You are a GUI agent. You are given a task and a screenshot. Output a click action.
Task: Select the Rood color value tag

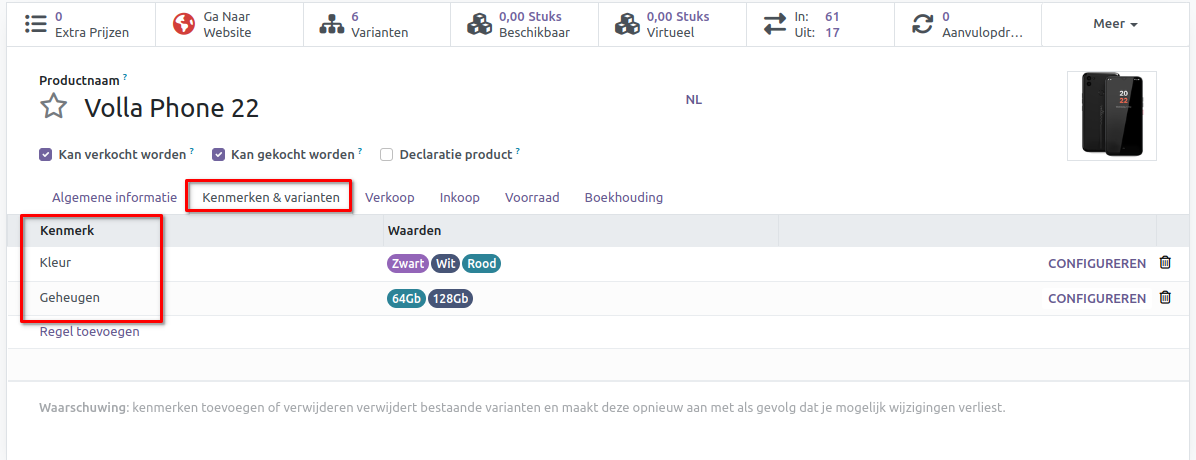point(481,264)
